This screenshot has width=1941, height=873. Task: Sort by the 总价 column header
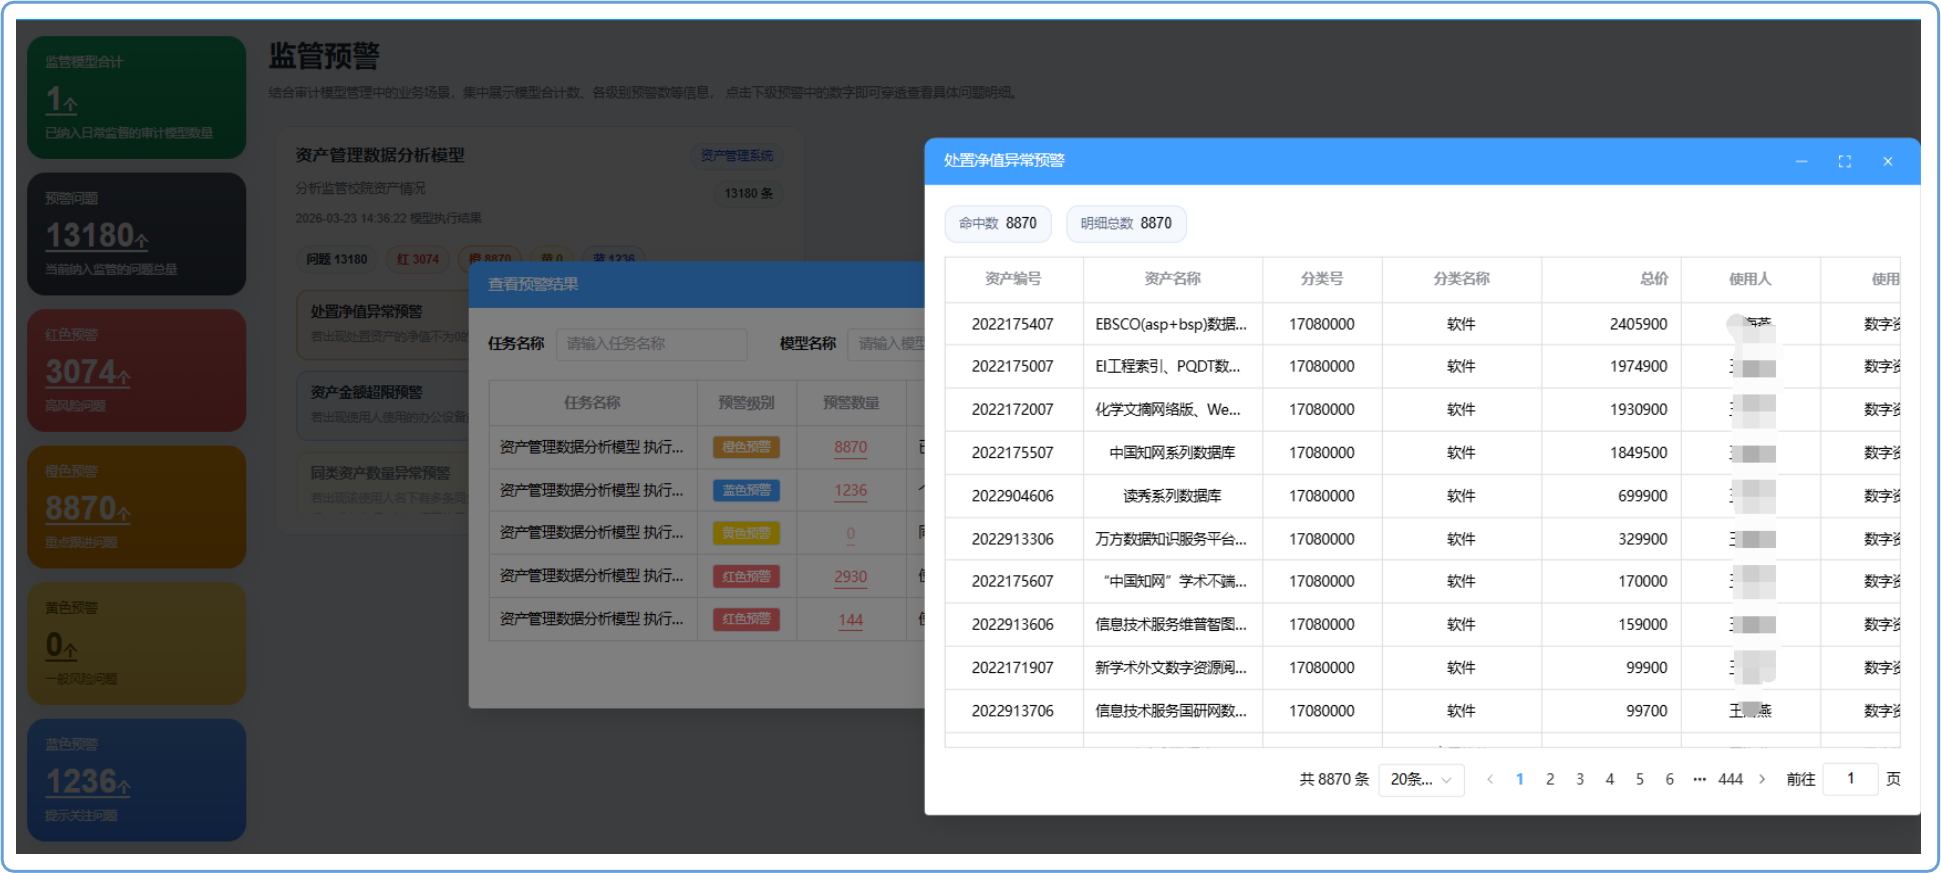coord(1654,279)
